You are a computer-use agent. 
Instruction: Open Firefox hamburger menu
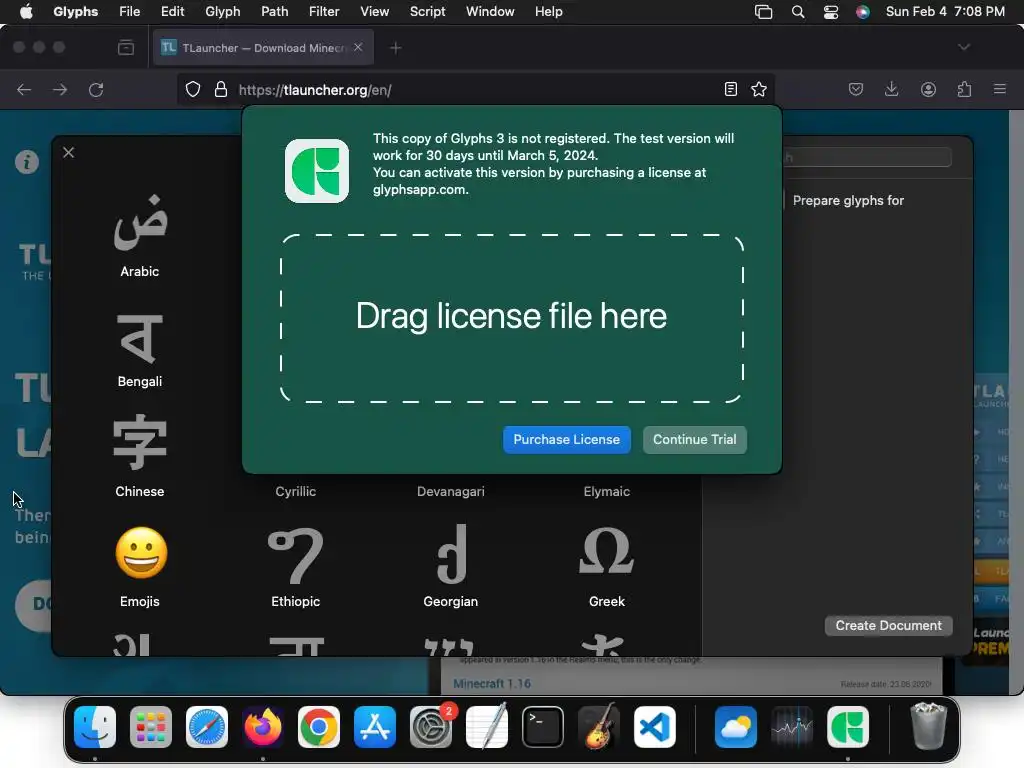coord(1000,89)
